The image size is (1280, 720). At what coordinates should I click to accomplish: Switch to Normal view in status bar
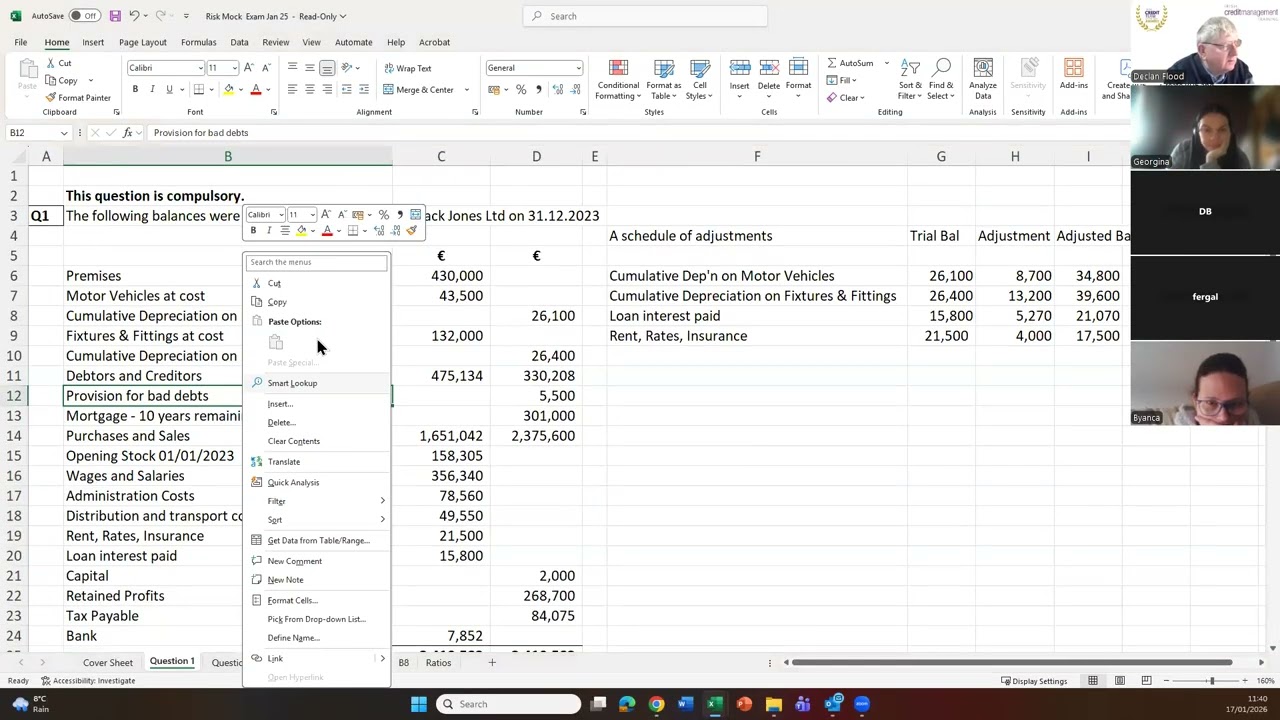tap(1093, 681)
